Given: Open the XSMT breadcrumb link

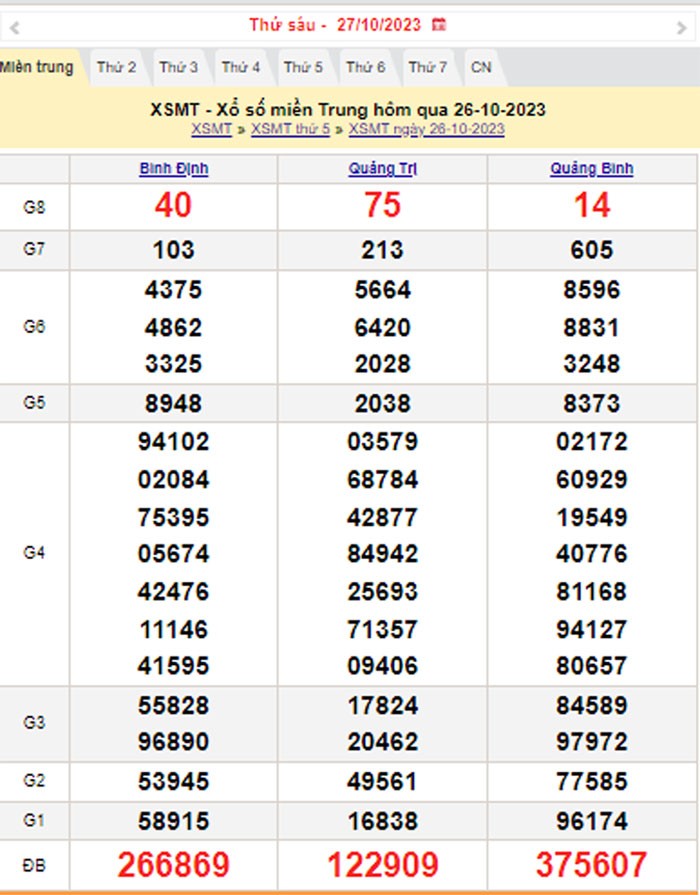Looking at the screenshot, I should [x=211, y=129].
